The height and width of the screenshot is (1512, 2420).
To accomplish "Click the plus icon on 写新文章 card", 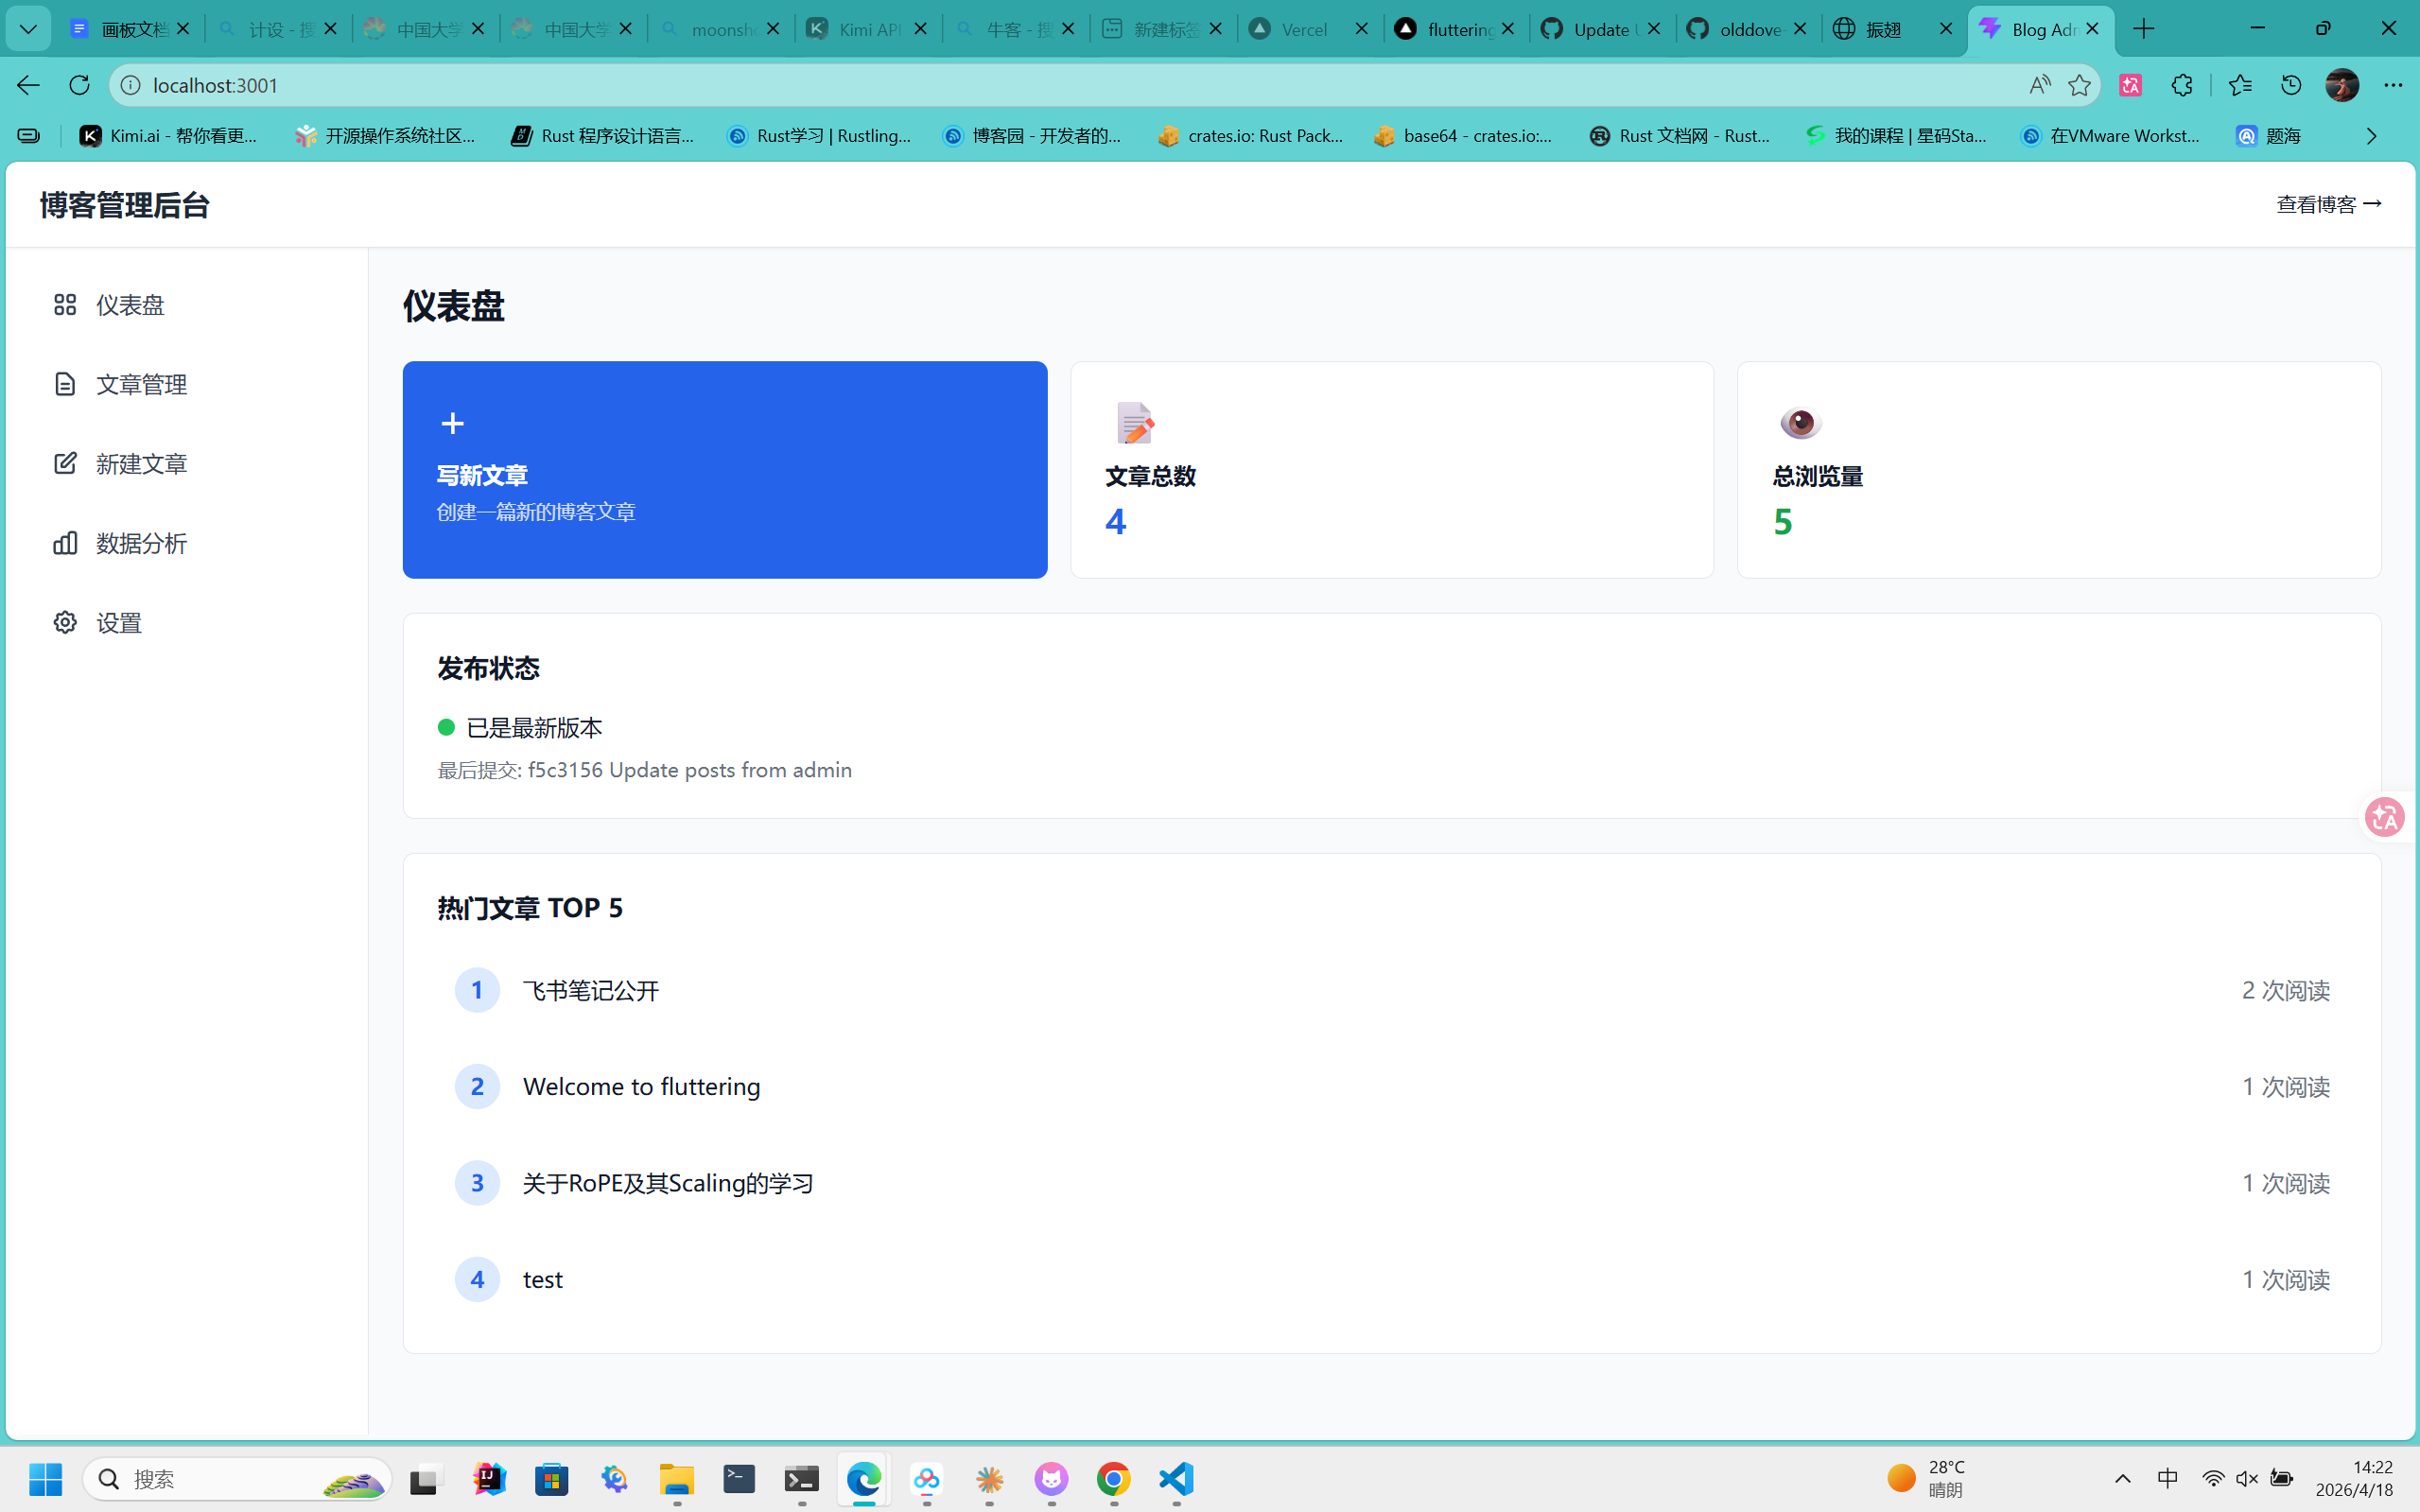I will (x=452, y=424).
